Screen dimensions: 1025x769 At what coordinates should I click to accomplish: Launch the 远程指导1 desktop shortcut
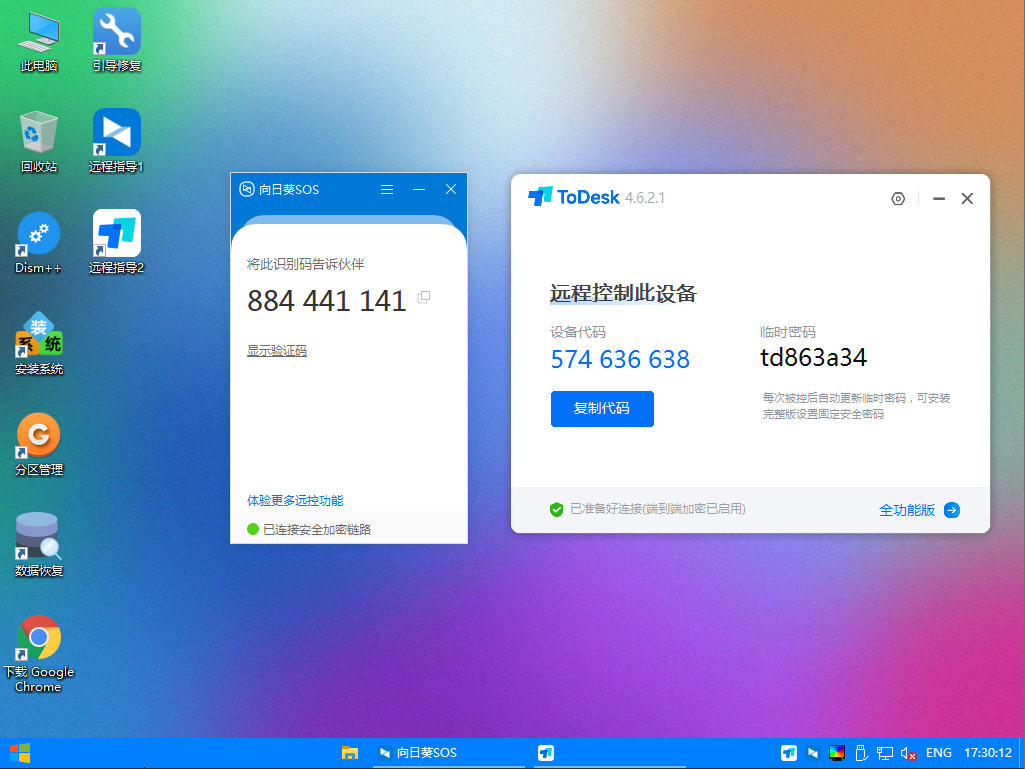116,142
